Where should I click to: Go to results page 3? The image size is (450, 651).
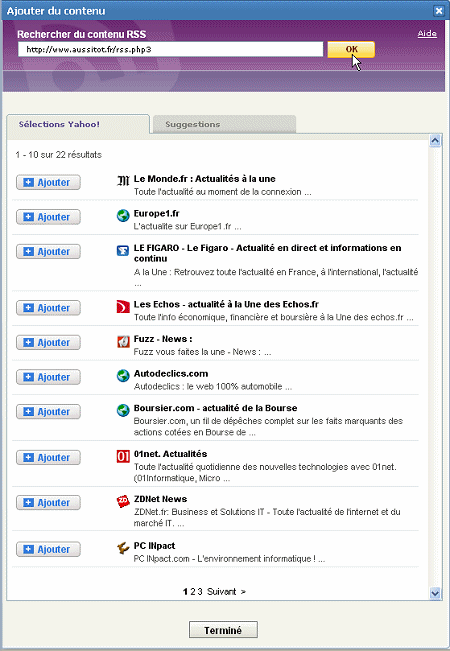[x=200, y=592]
